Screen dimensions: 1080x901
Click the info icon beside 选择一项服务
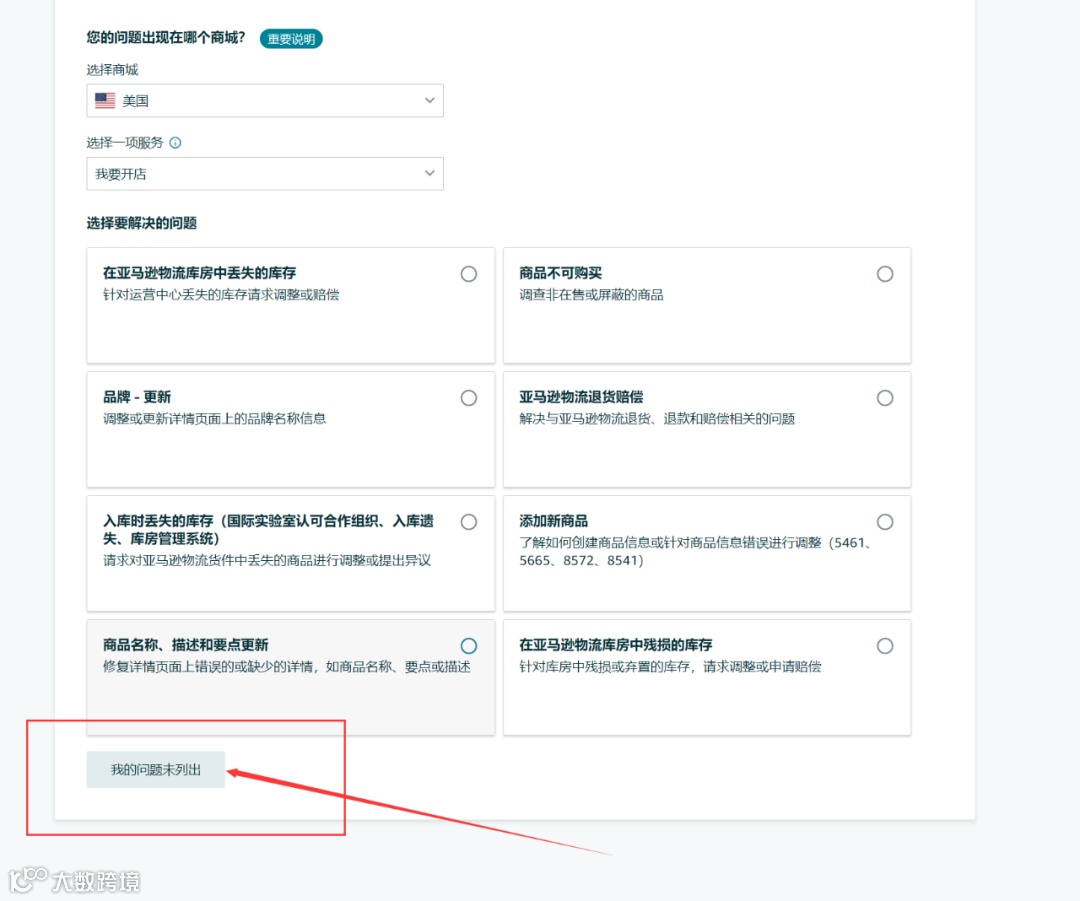click(x=175, y=142)
